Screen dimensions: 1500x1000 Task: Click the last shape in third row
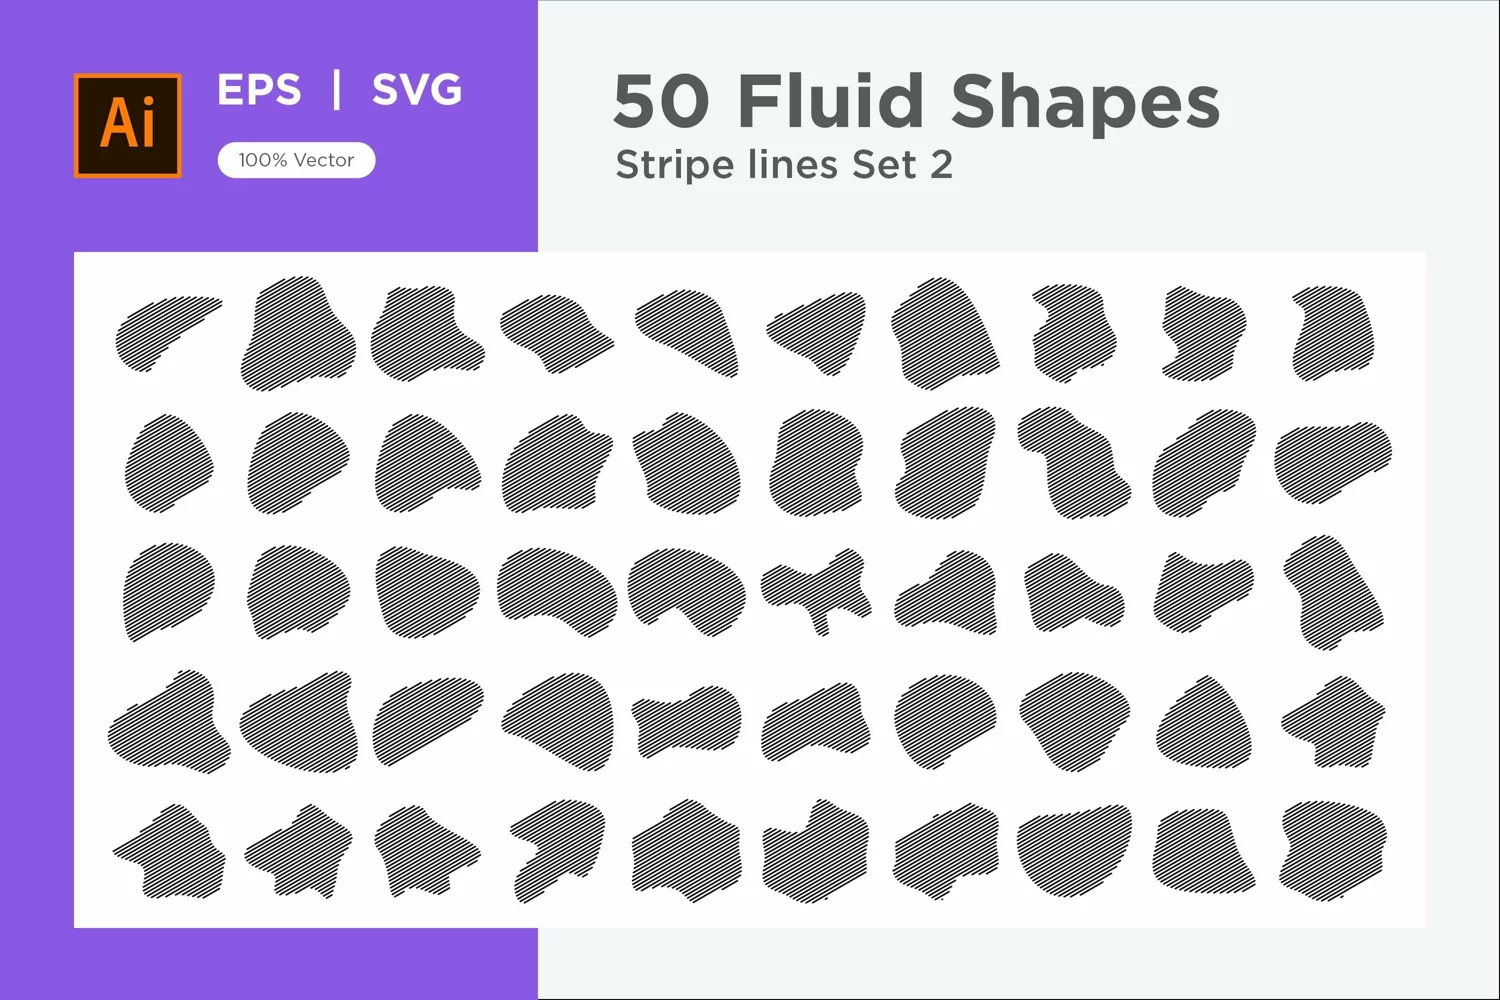click(x=1333, y=591)
